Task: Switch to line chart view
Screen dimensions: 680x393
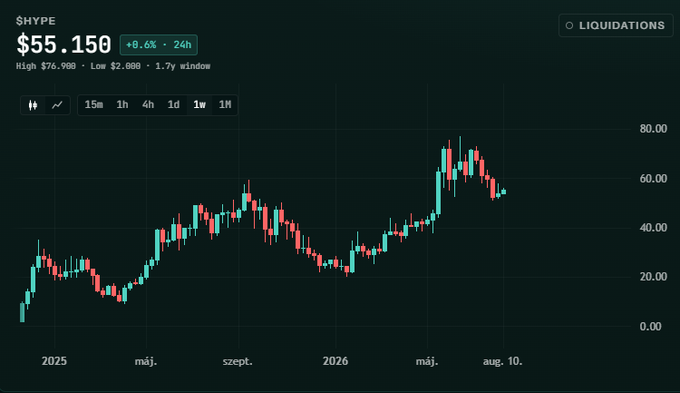Action: tap(57, 105)
